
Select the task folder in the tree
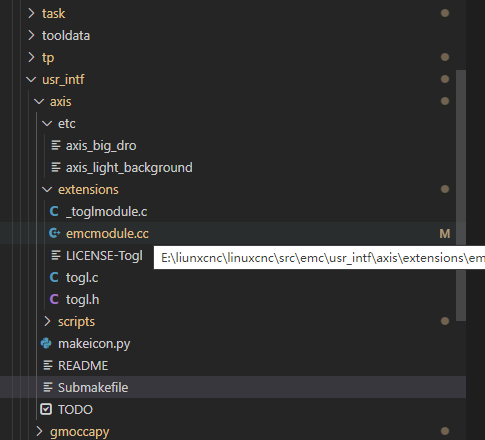[x=233, y=13]
